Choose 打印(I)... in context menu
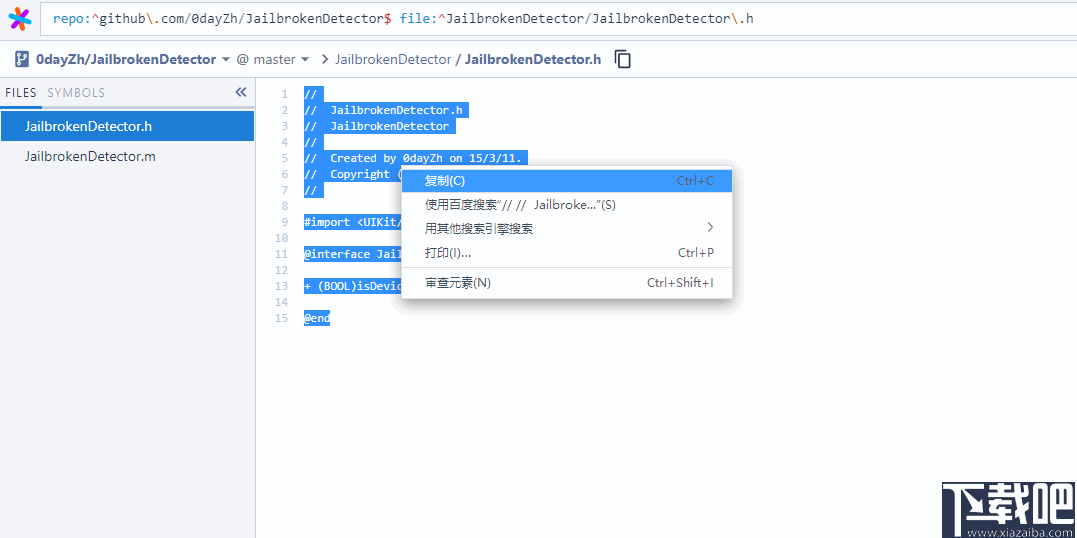Screen dimensions: 1077x538 point(567,253)
